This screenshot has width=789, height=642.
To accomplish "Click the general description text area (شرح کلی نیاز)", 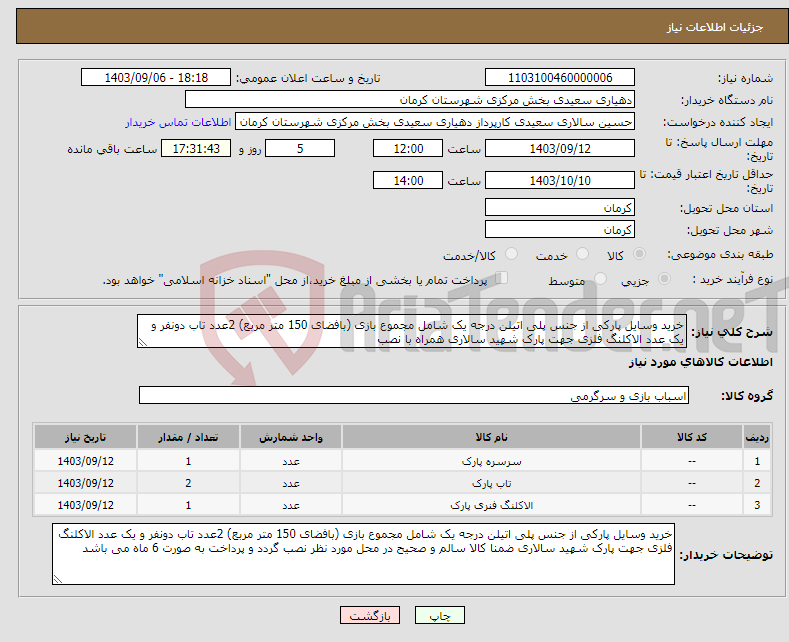I will [x=412, y=332].
